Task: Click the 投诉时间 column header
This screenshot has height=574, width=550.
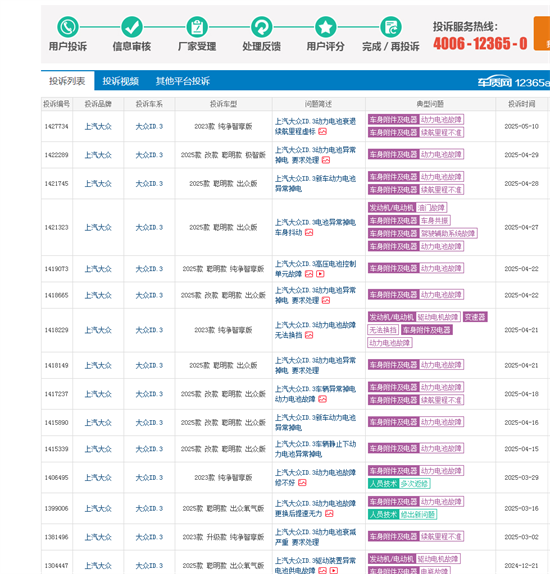Action: click(x=521, y=104)
